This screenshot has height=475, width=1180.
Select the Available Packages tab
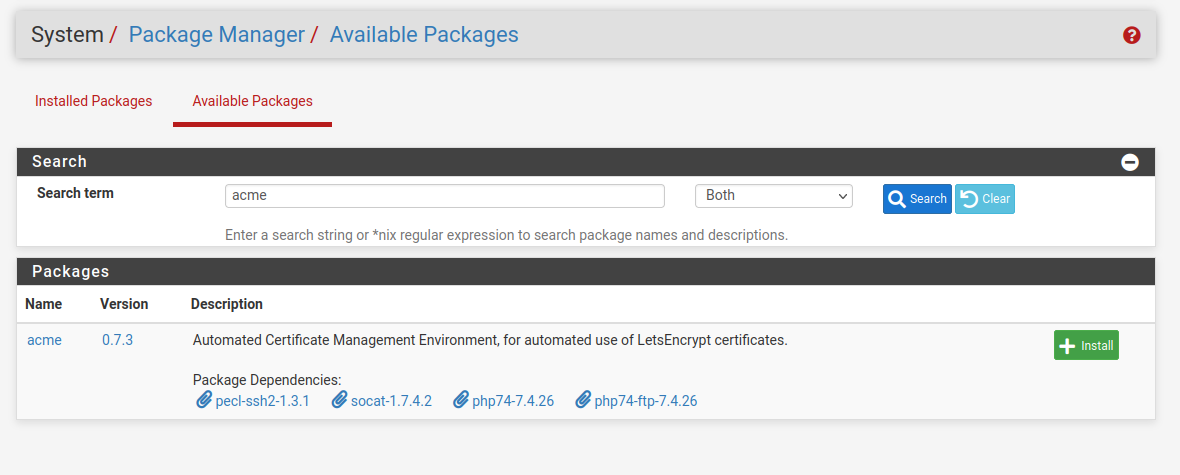(x=252, y=101)
